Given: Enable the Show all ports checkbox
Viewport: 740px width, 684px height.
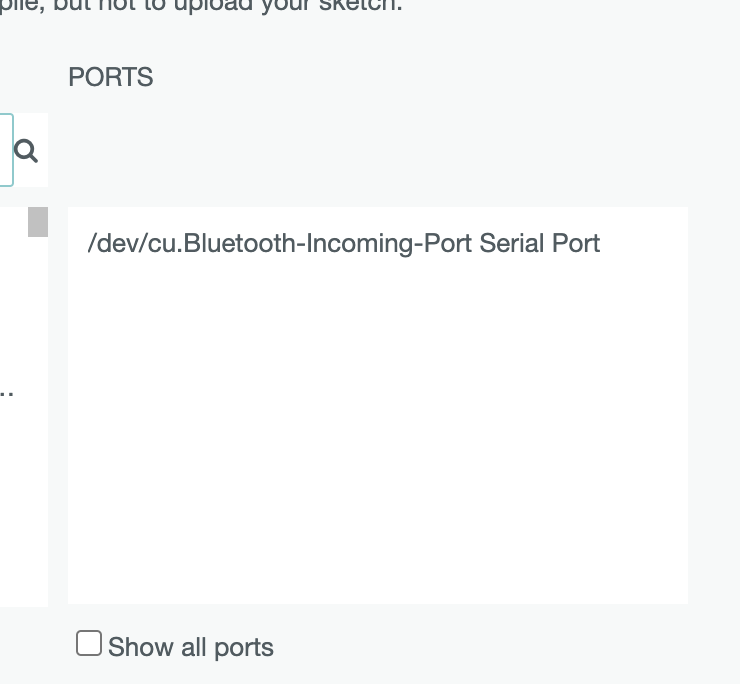Looking at the screenshot, I should 89,643.
